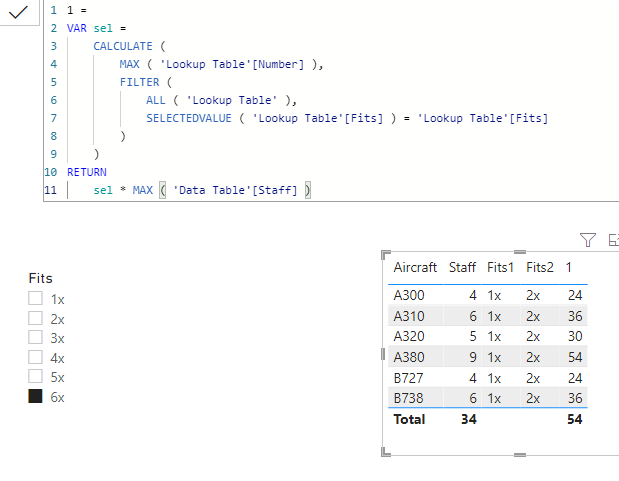Tick the 1x Fits slicer checkbox
Viewport: 619px width, 481px height.
coord(36,298)
